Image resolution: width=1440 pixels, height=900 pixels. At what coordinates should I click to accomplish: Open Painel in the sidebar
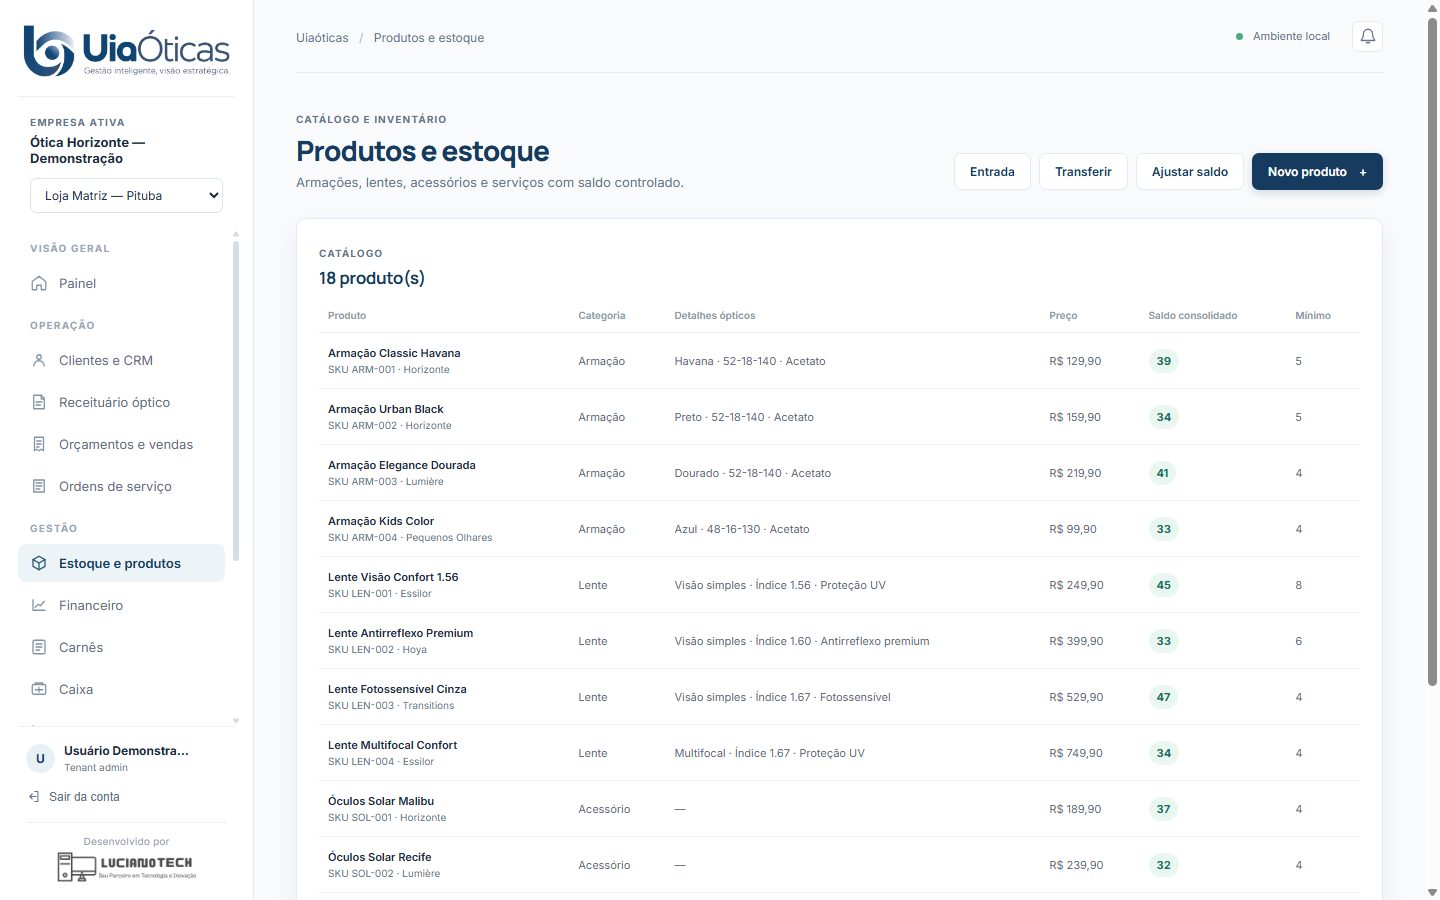click(x=121, y=283)
